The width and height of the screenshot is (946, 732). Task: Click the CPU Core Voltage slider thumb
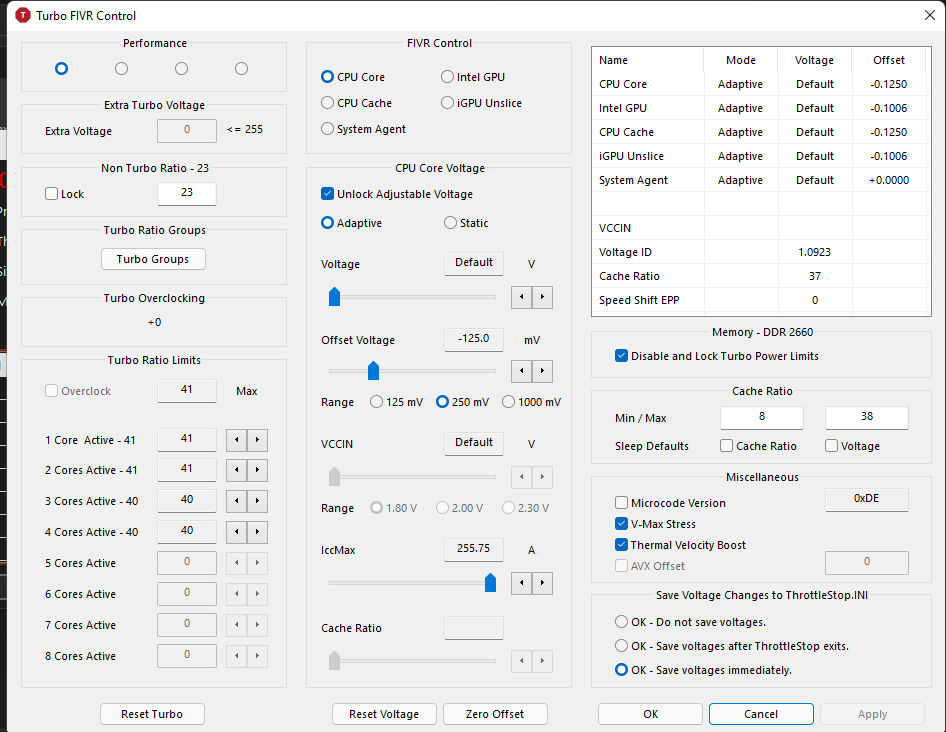coord(334,297)
